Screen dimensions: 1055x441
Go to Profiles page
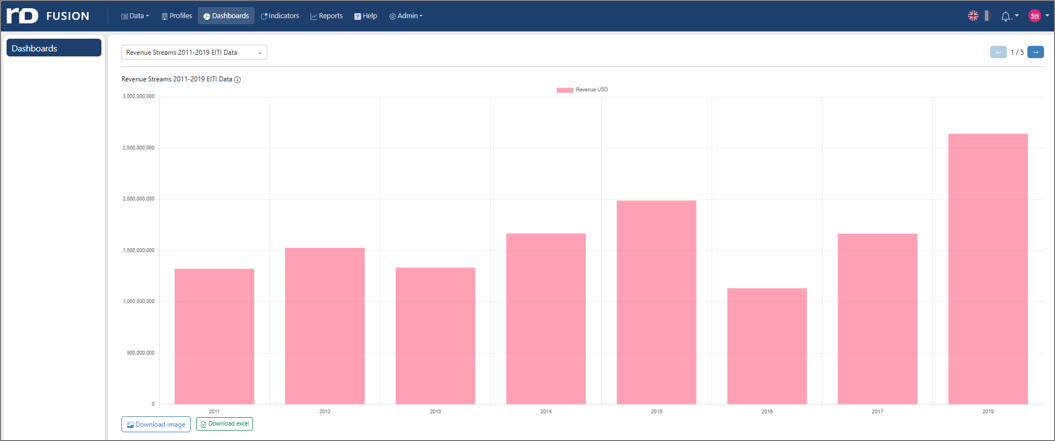coord(176,15)
